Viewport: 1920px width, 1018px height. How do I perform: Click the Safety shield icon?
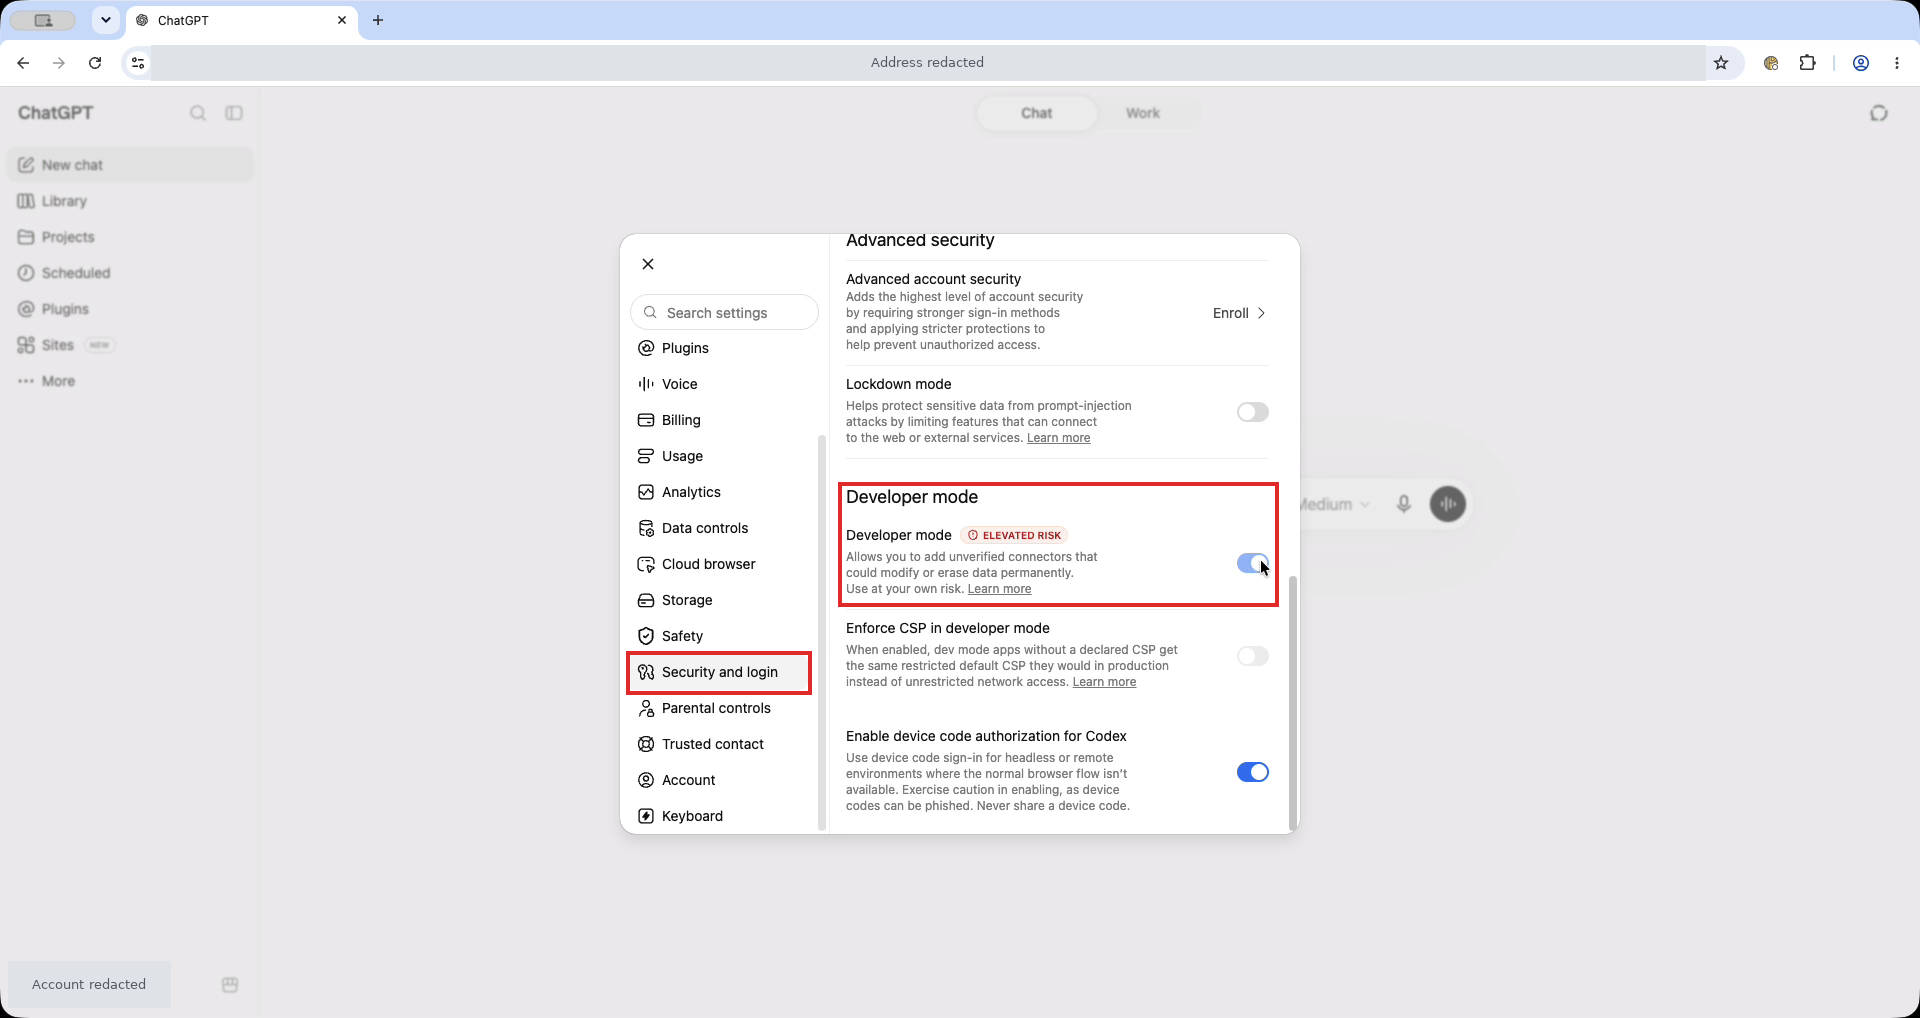(646, 636)
